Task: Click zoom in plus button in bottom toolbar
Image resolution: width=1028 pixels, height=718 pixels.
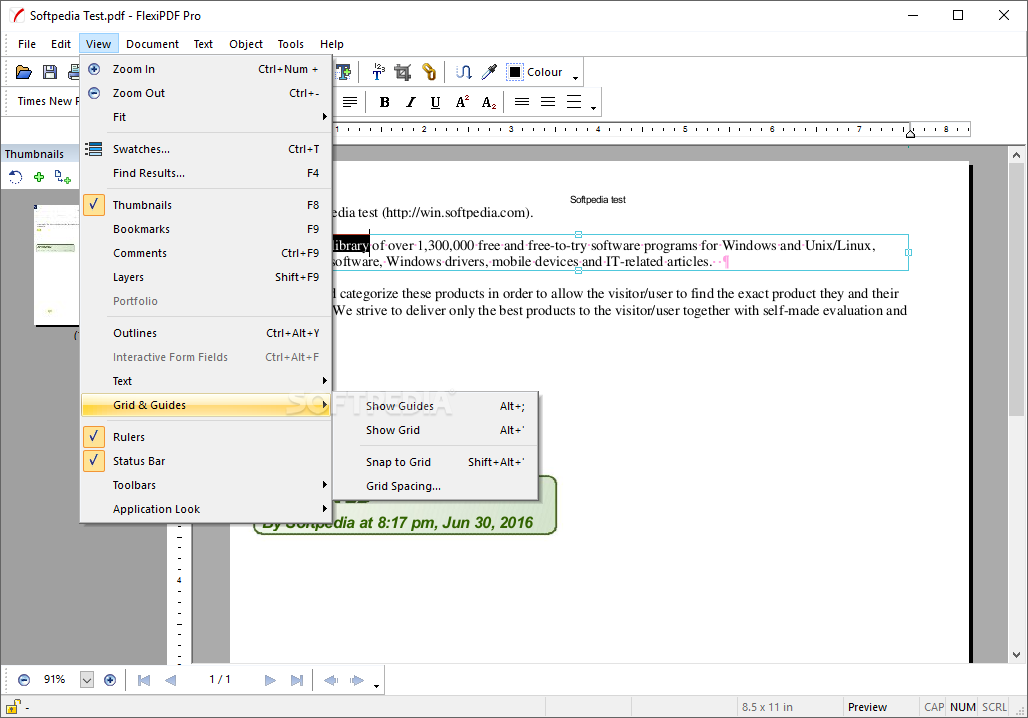Action: click(110, 680)
